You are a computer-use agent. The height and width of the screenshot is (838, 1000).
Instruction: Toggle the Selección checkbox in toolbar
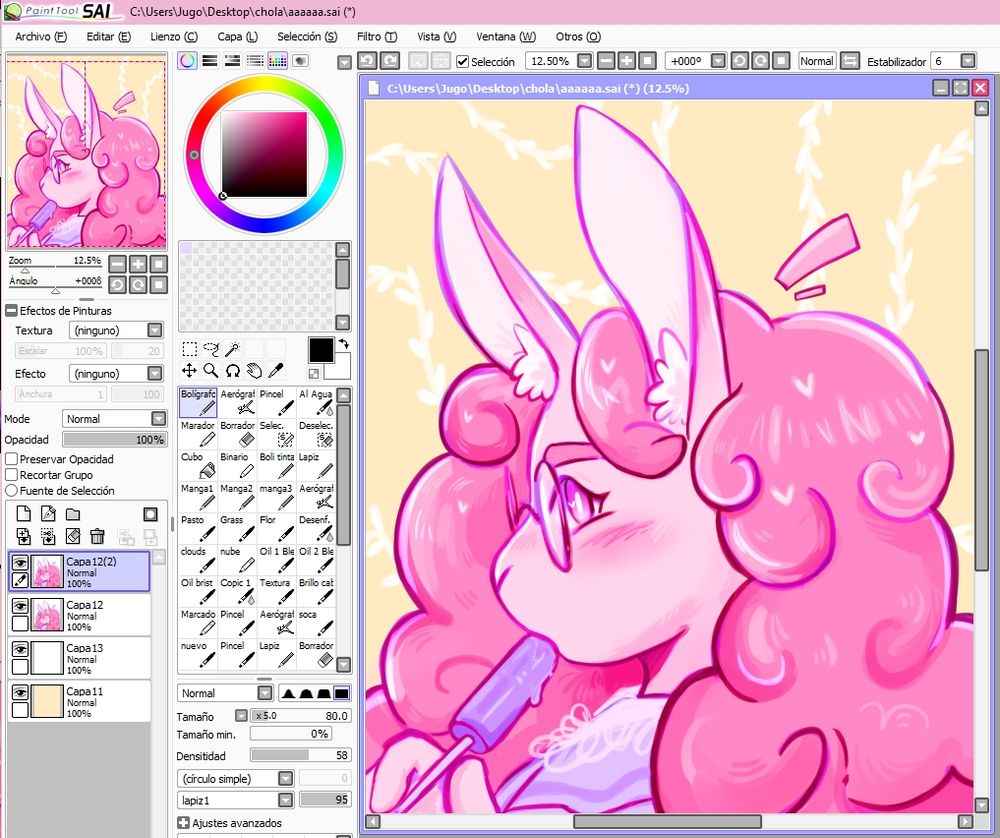(x=463, y=62)
